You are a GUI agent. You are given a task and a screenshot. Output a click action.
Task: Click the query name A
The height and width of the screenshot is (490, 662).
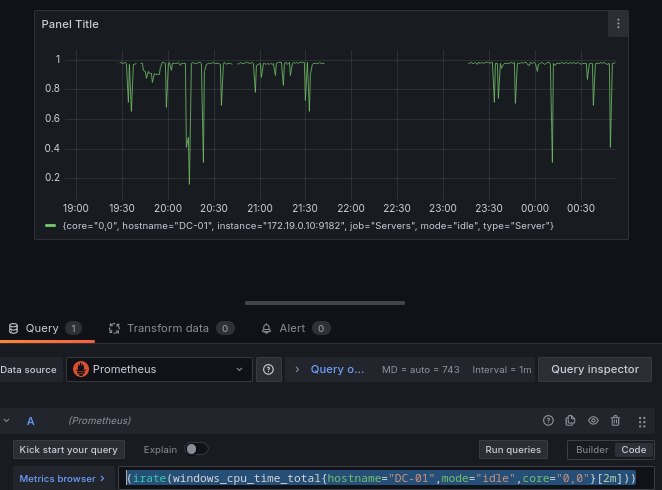pyautogui.click(x=30, y=421)
